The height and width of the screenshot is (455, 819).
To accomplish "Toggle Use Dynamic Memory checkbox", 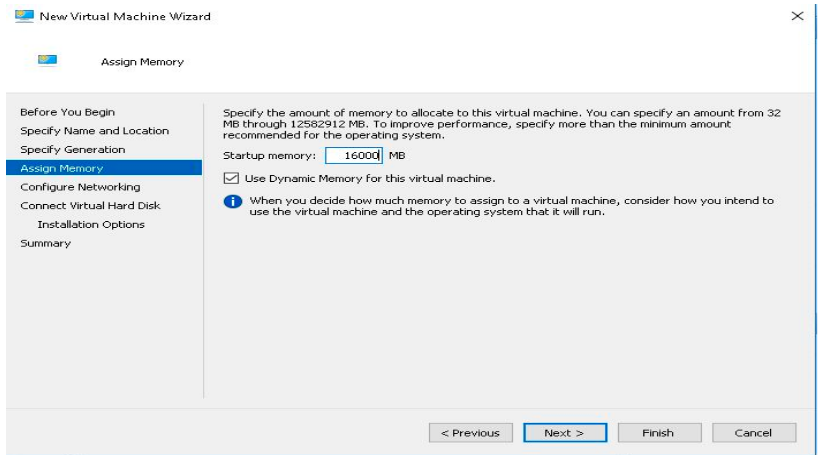I will tap(232, 178).
